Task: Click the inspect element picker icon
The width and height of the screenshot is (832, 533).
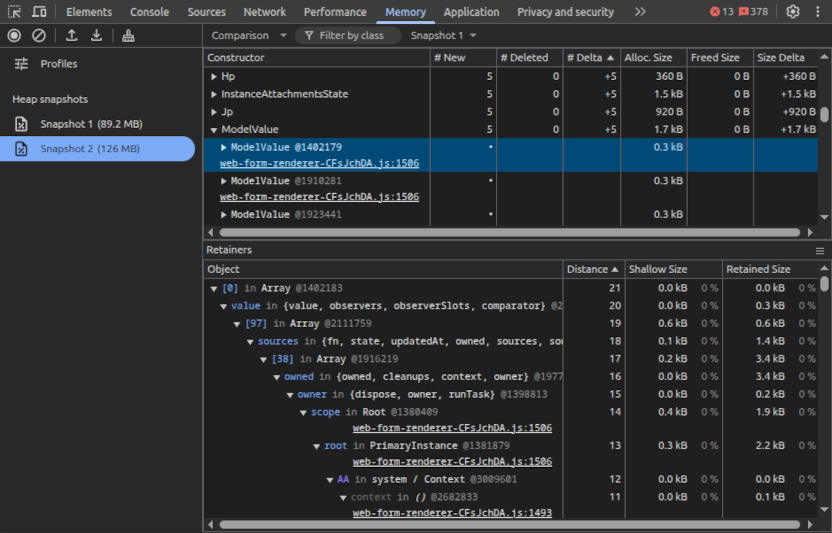Action: pos(14,12)
